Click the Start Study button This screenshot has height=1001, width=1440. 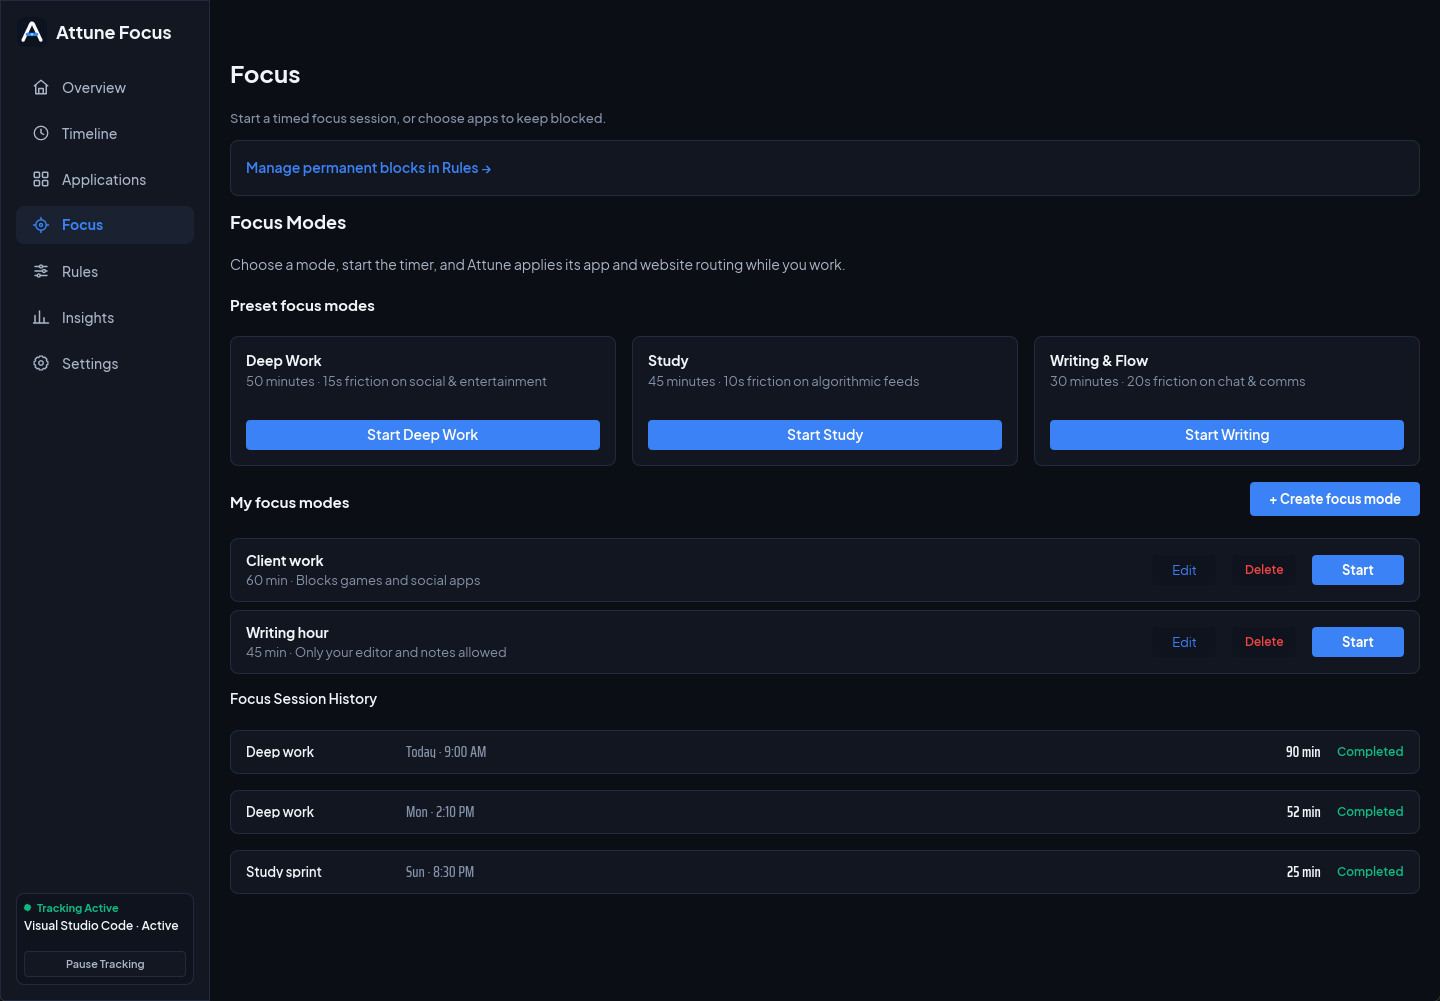825,435
